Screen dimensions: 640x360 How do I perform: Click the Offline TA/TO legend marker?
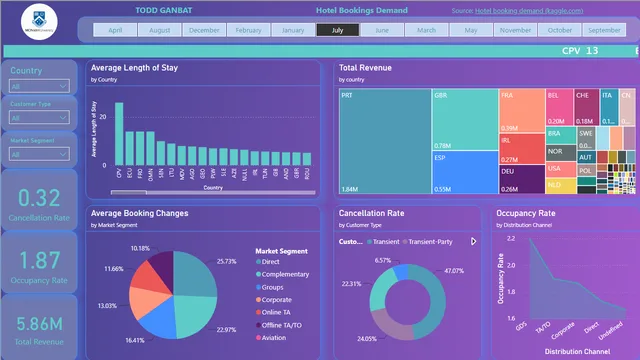(258, 325)
